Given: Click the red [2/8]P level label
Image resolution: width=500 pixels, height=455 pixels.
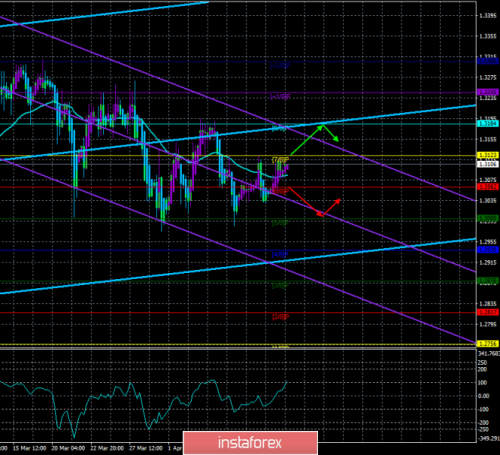Looking at the screenshot, I should click(280, 317).
